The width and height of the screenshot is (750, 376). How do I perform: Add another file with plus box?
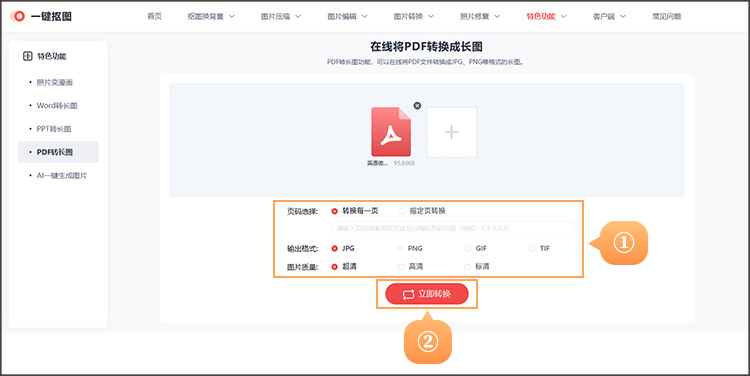click(452, 132)
